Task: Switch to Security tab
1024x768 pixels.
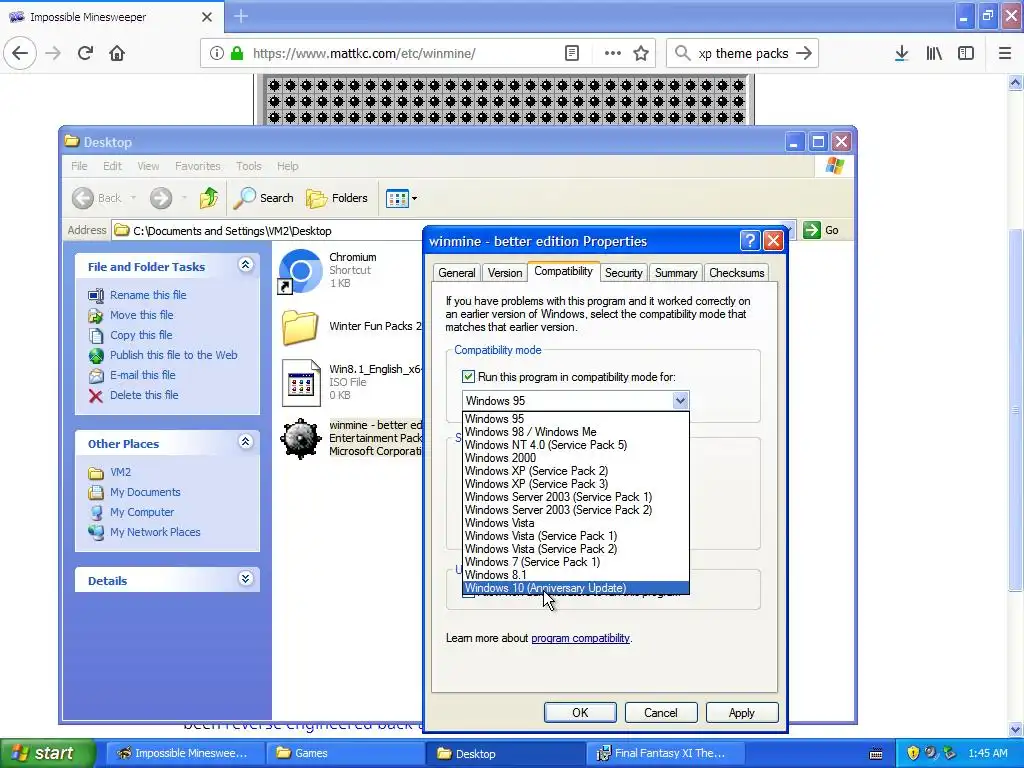Action: click(623, 273)
